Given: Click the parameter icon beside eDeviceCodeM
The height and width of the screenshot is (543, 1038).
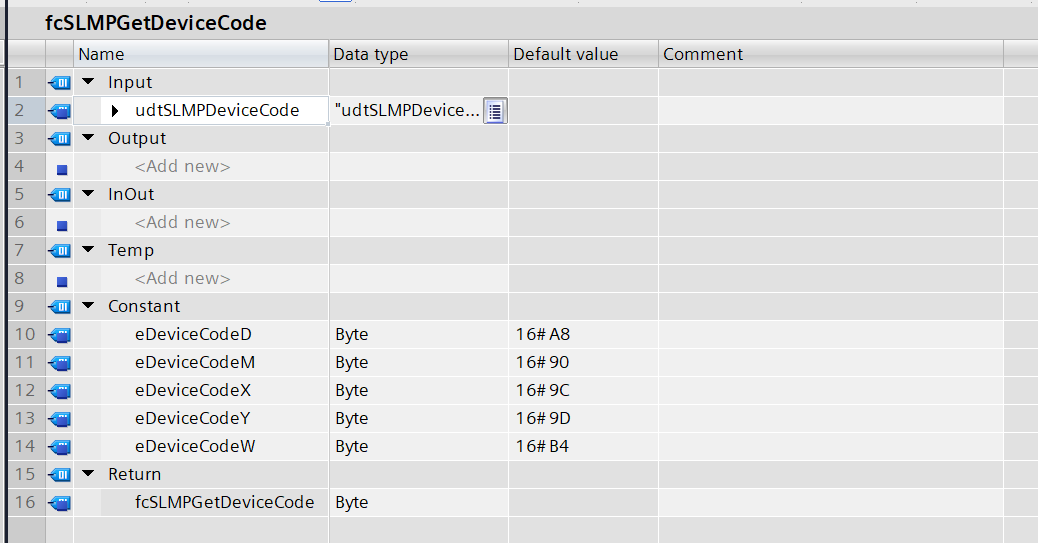Looking at the screenshot, I should (x=60, y=363).
